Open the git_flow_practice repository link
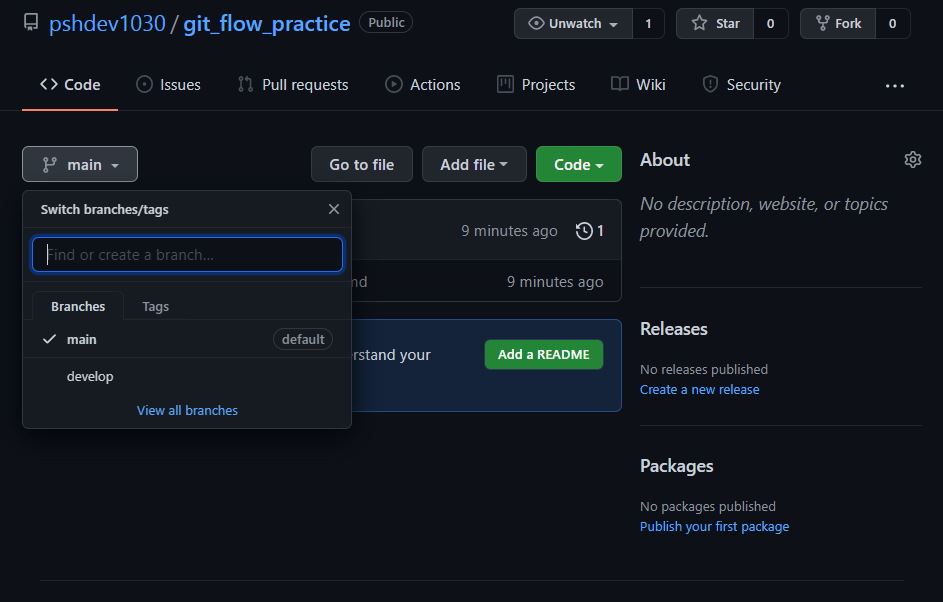 266,23
